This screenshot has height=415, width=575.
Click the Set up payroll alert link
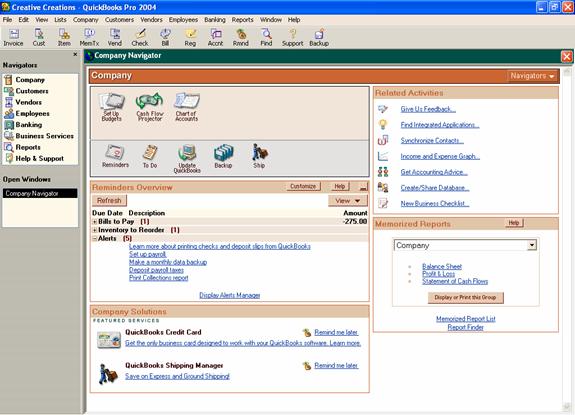pyautogui.click(x=147, y=254)
